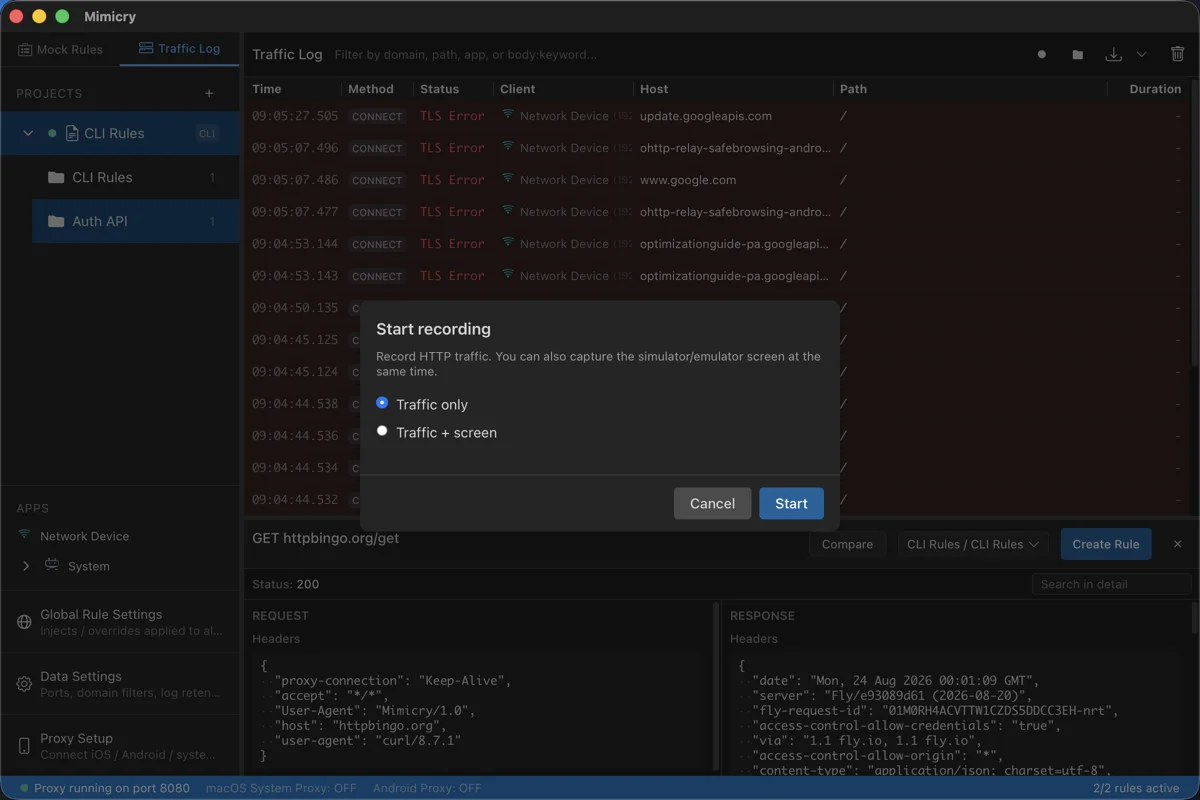This screenshot has height=800, width=1200.
Task: Click the record dot icon in toolbar
Action: click(1042, 54)
